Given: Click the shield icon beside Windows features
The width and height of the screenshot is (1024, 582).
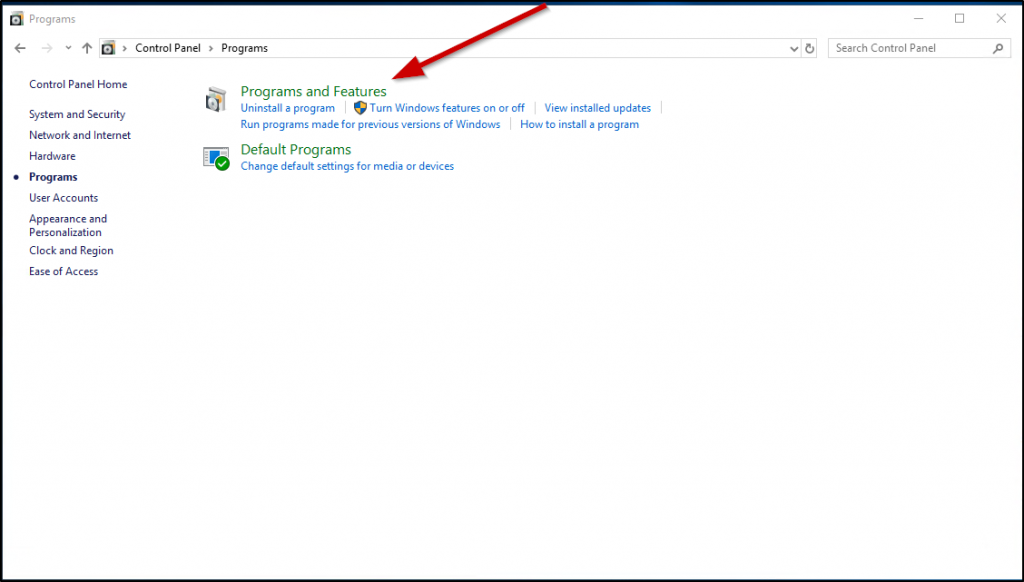Looking at the screenshot, I should point(360,108).
